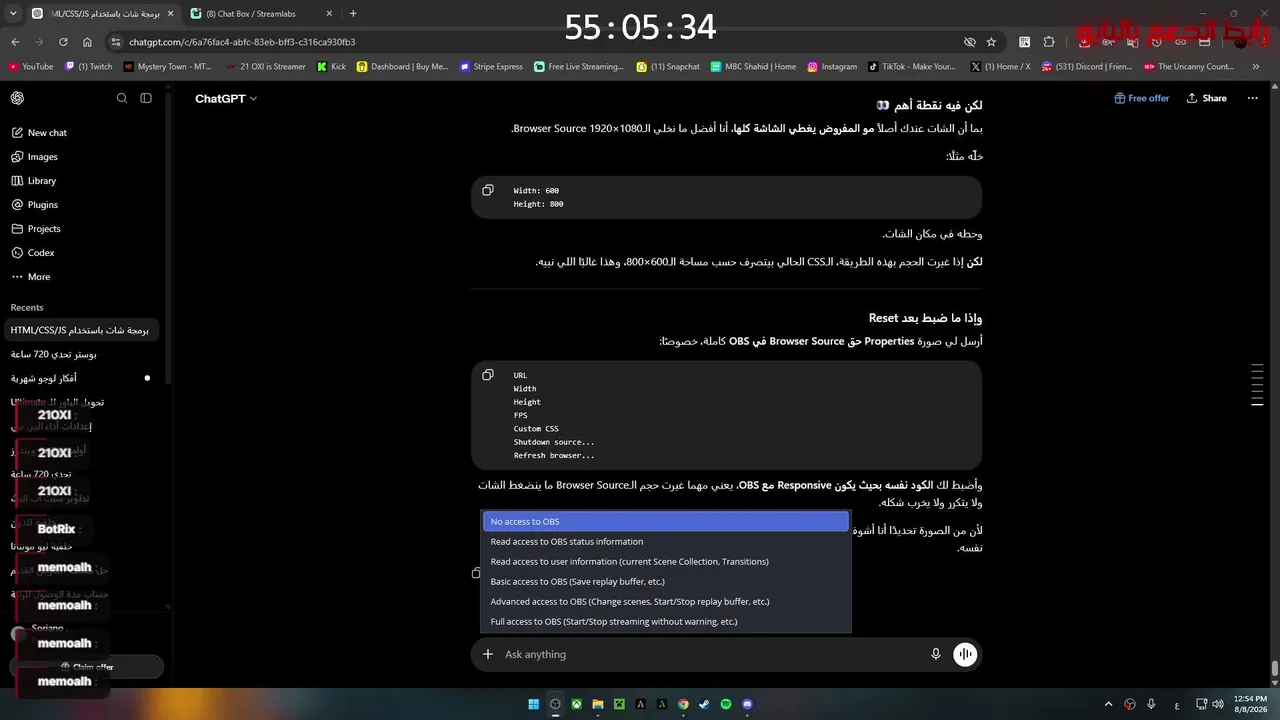Image resolution: width=1280 pixels, height=720 pixels.
Task: Expand the ChatGPT model selector dropdown
Action: 226,99
